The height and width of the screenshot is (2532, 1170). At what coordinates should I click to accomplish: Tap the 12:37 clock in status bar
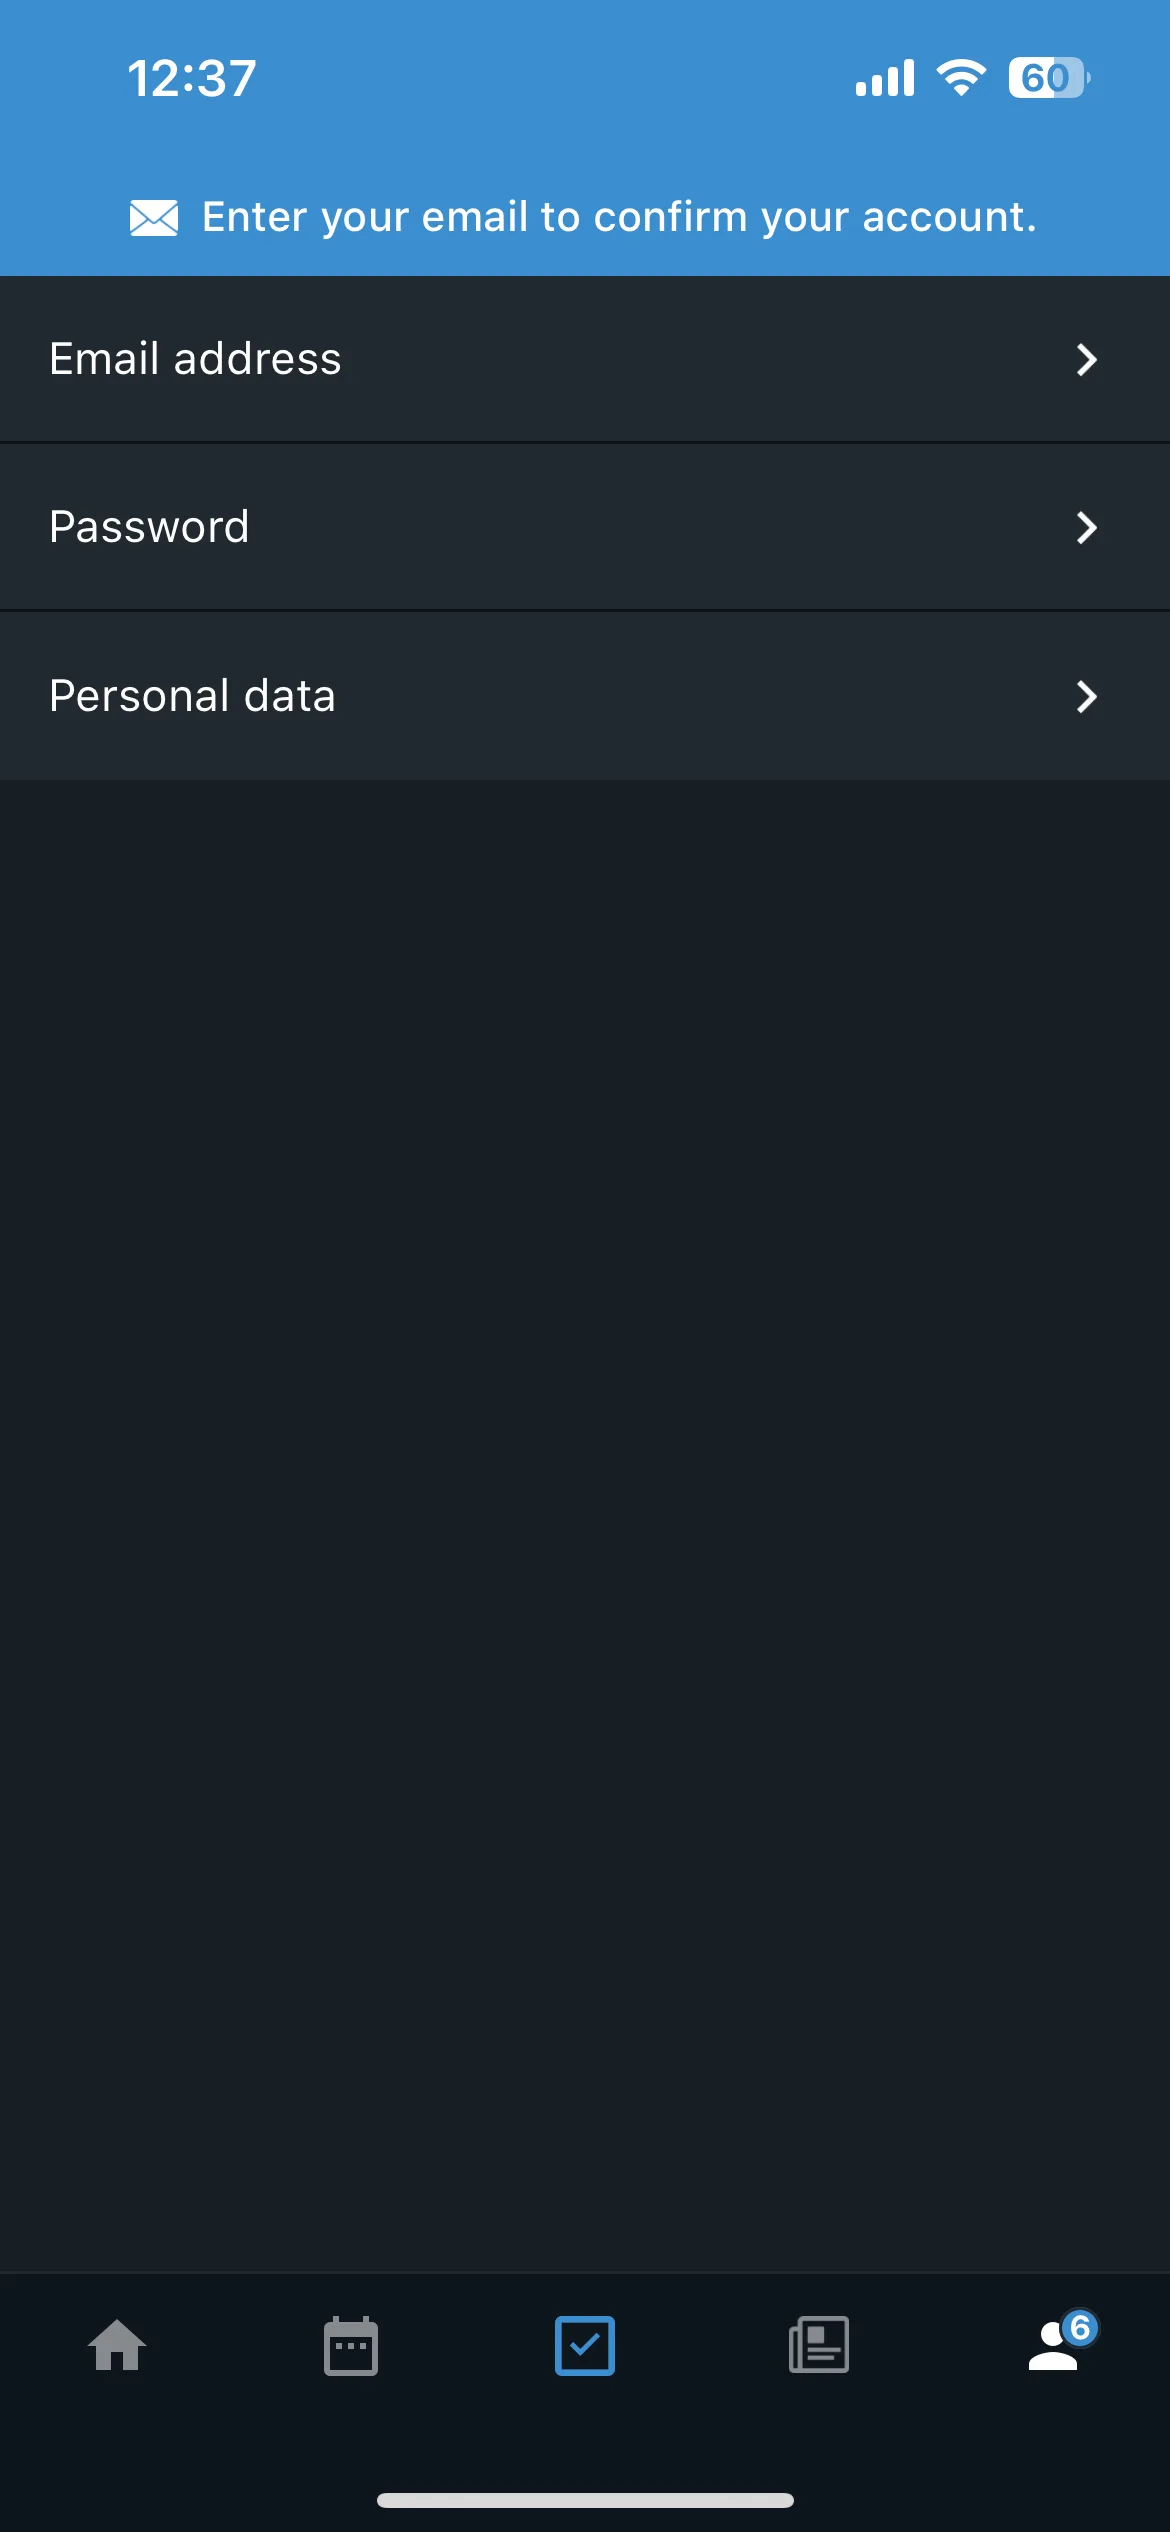pos(192,78)
